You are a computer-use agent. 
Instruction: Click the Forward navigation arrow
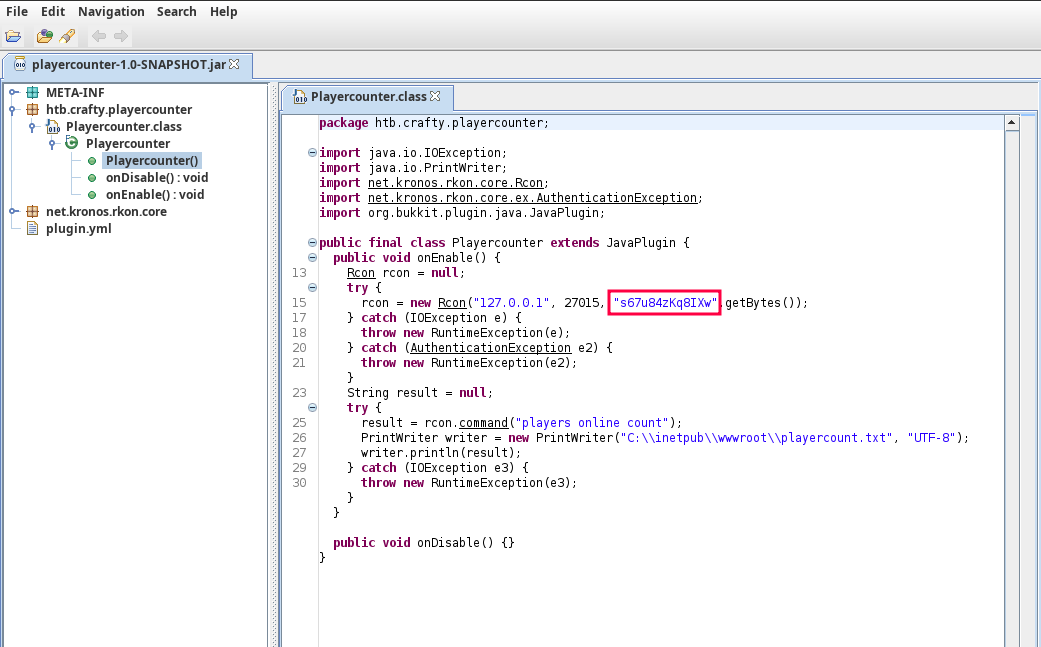click(121, 36)
